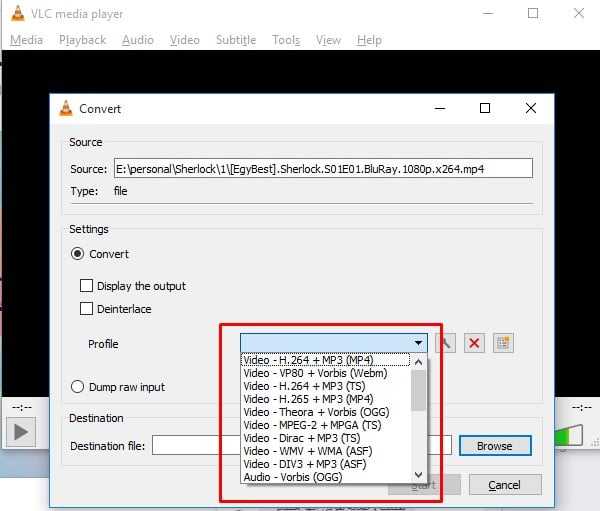The width and height of the screenshot is (600, 511).
Task: Open the Media menu
Action: (26, 40)
